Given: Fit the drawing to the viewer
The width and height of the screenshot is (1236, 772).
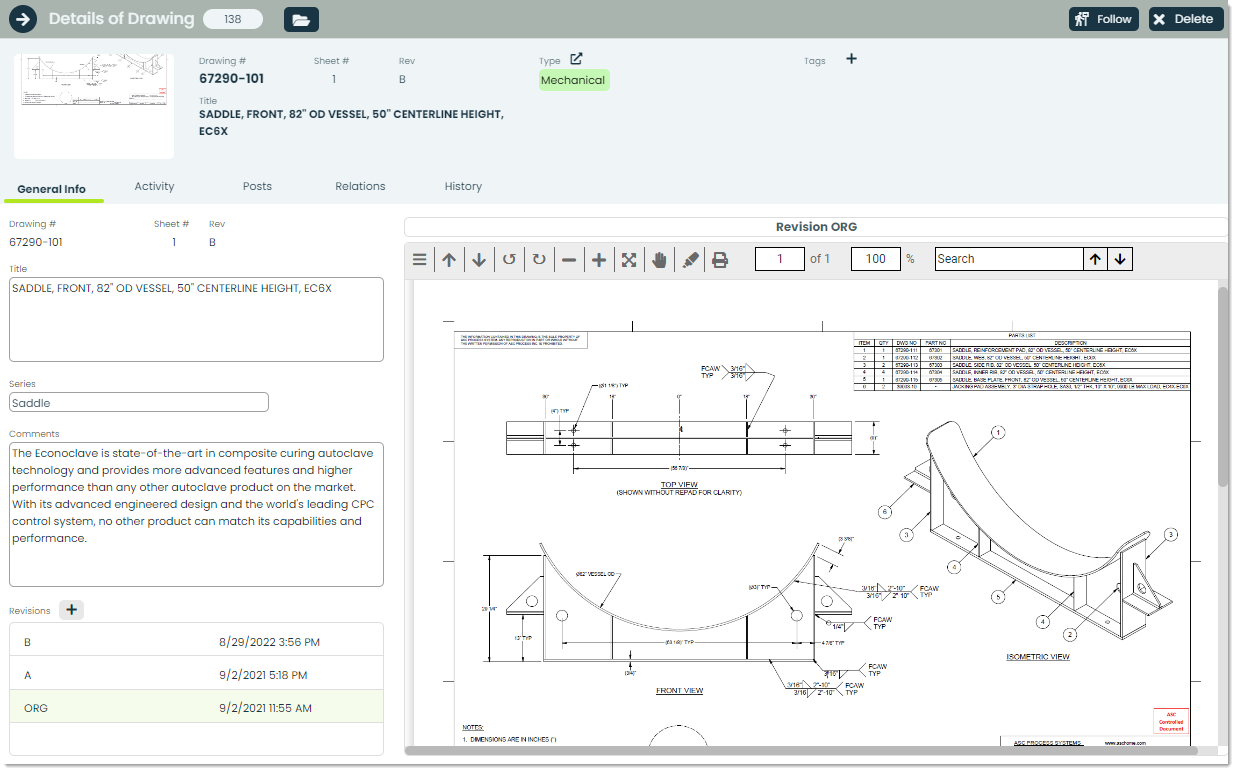Looking at the screenshot, I should click(x=629, y=258).
